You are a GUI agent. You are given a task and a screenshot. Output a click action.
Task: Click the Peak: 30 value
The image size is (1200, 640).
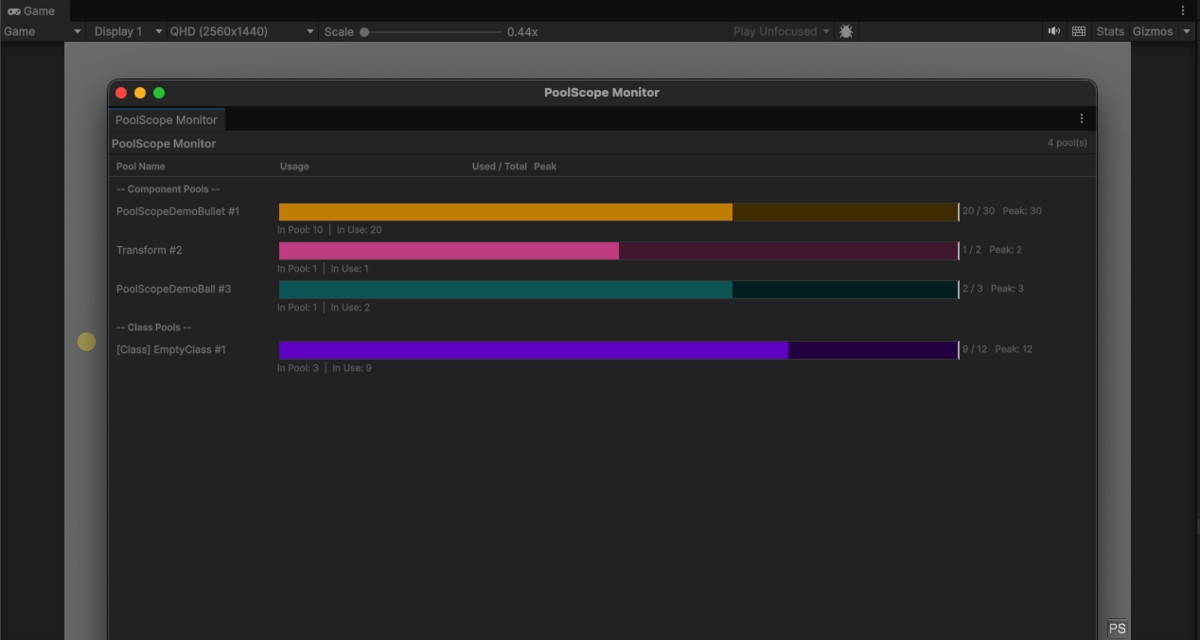click(1022, 211)
